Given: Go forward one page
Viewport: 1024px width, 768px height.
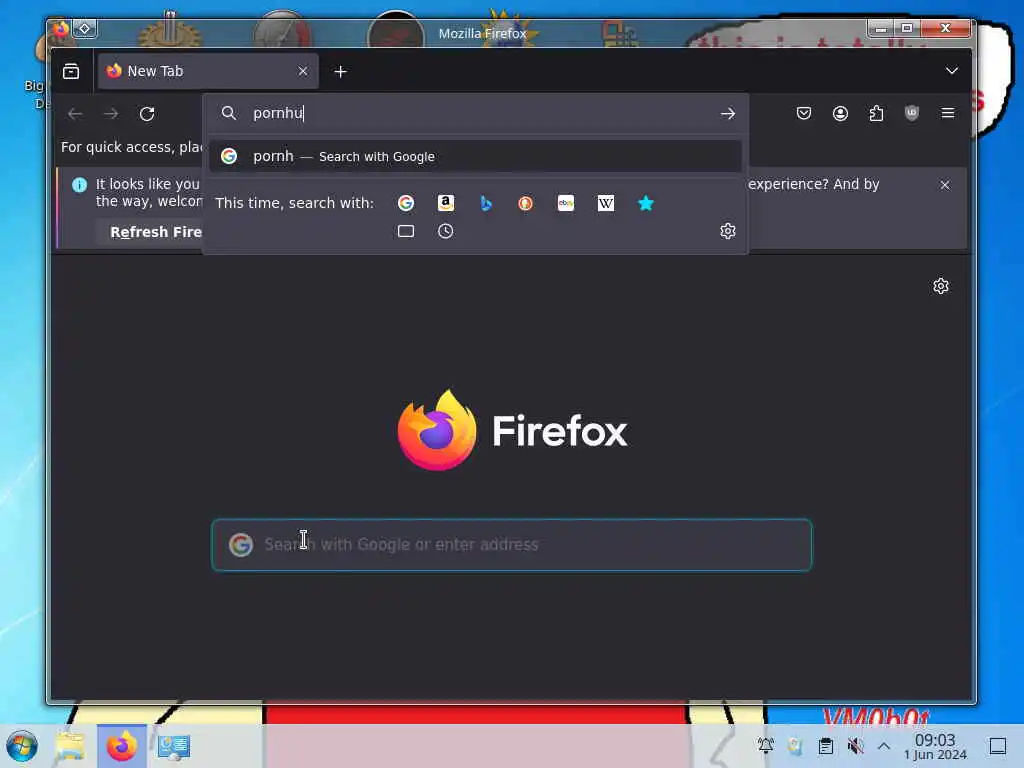Looking at the screenshot, I should (x=111, y=114).
